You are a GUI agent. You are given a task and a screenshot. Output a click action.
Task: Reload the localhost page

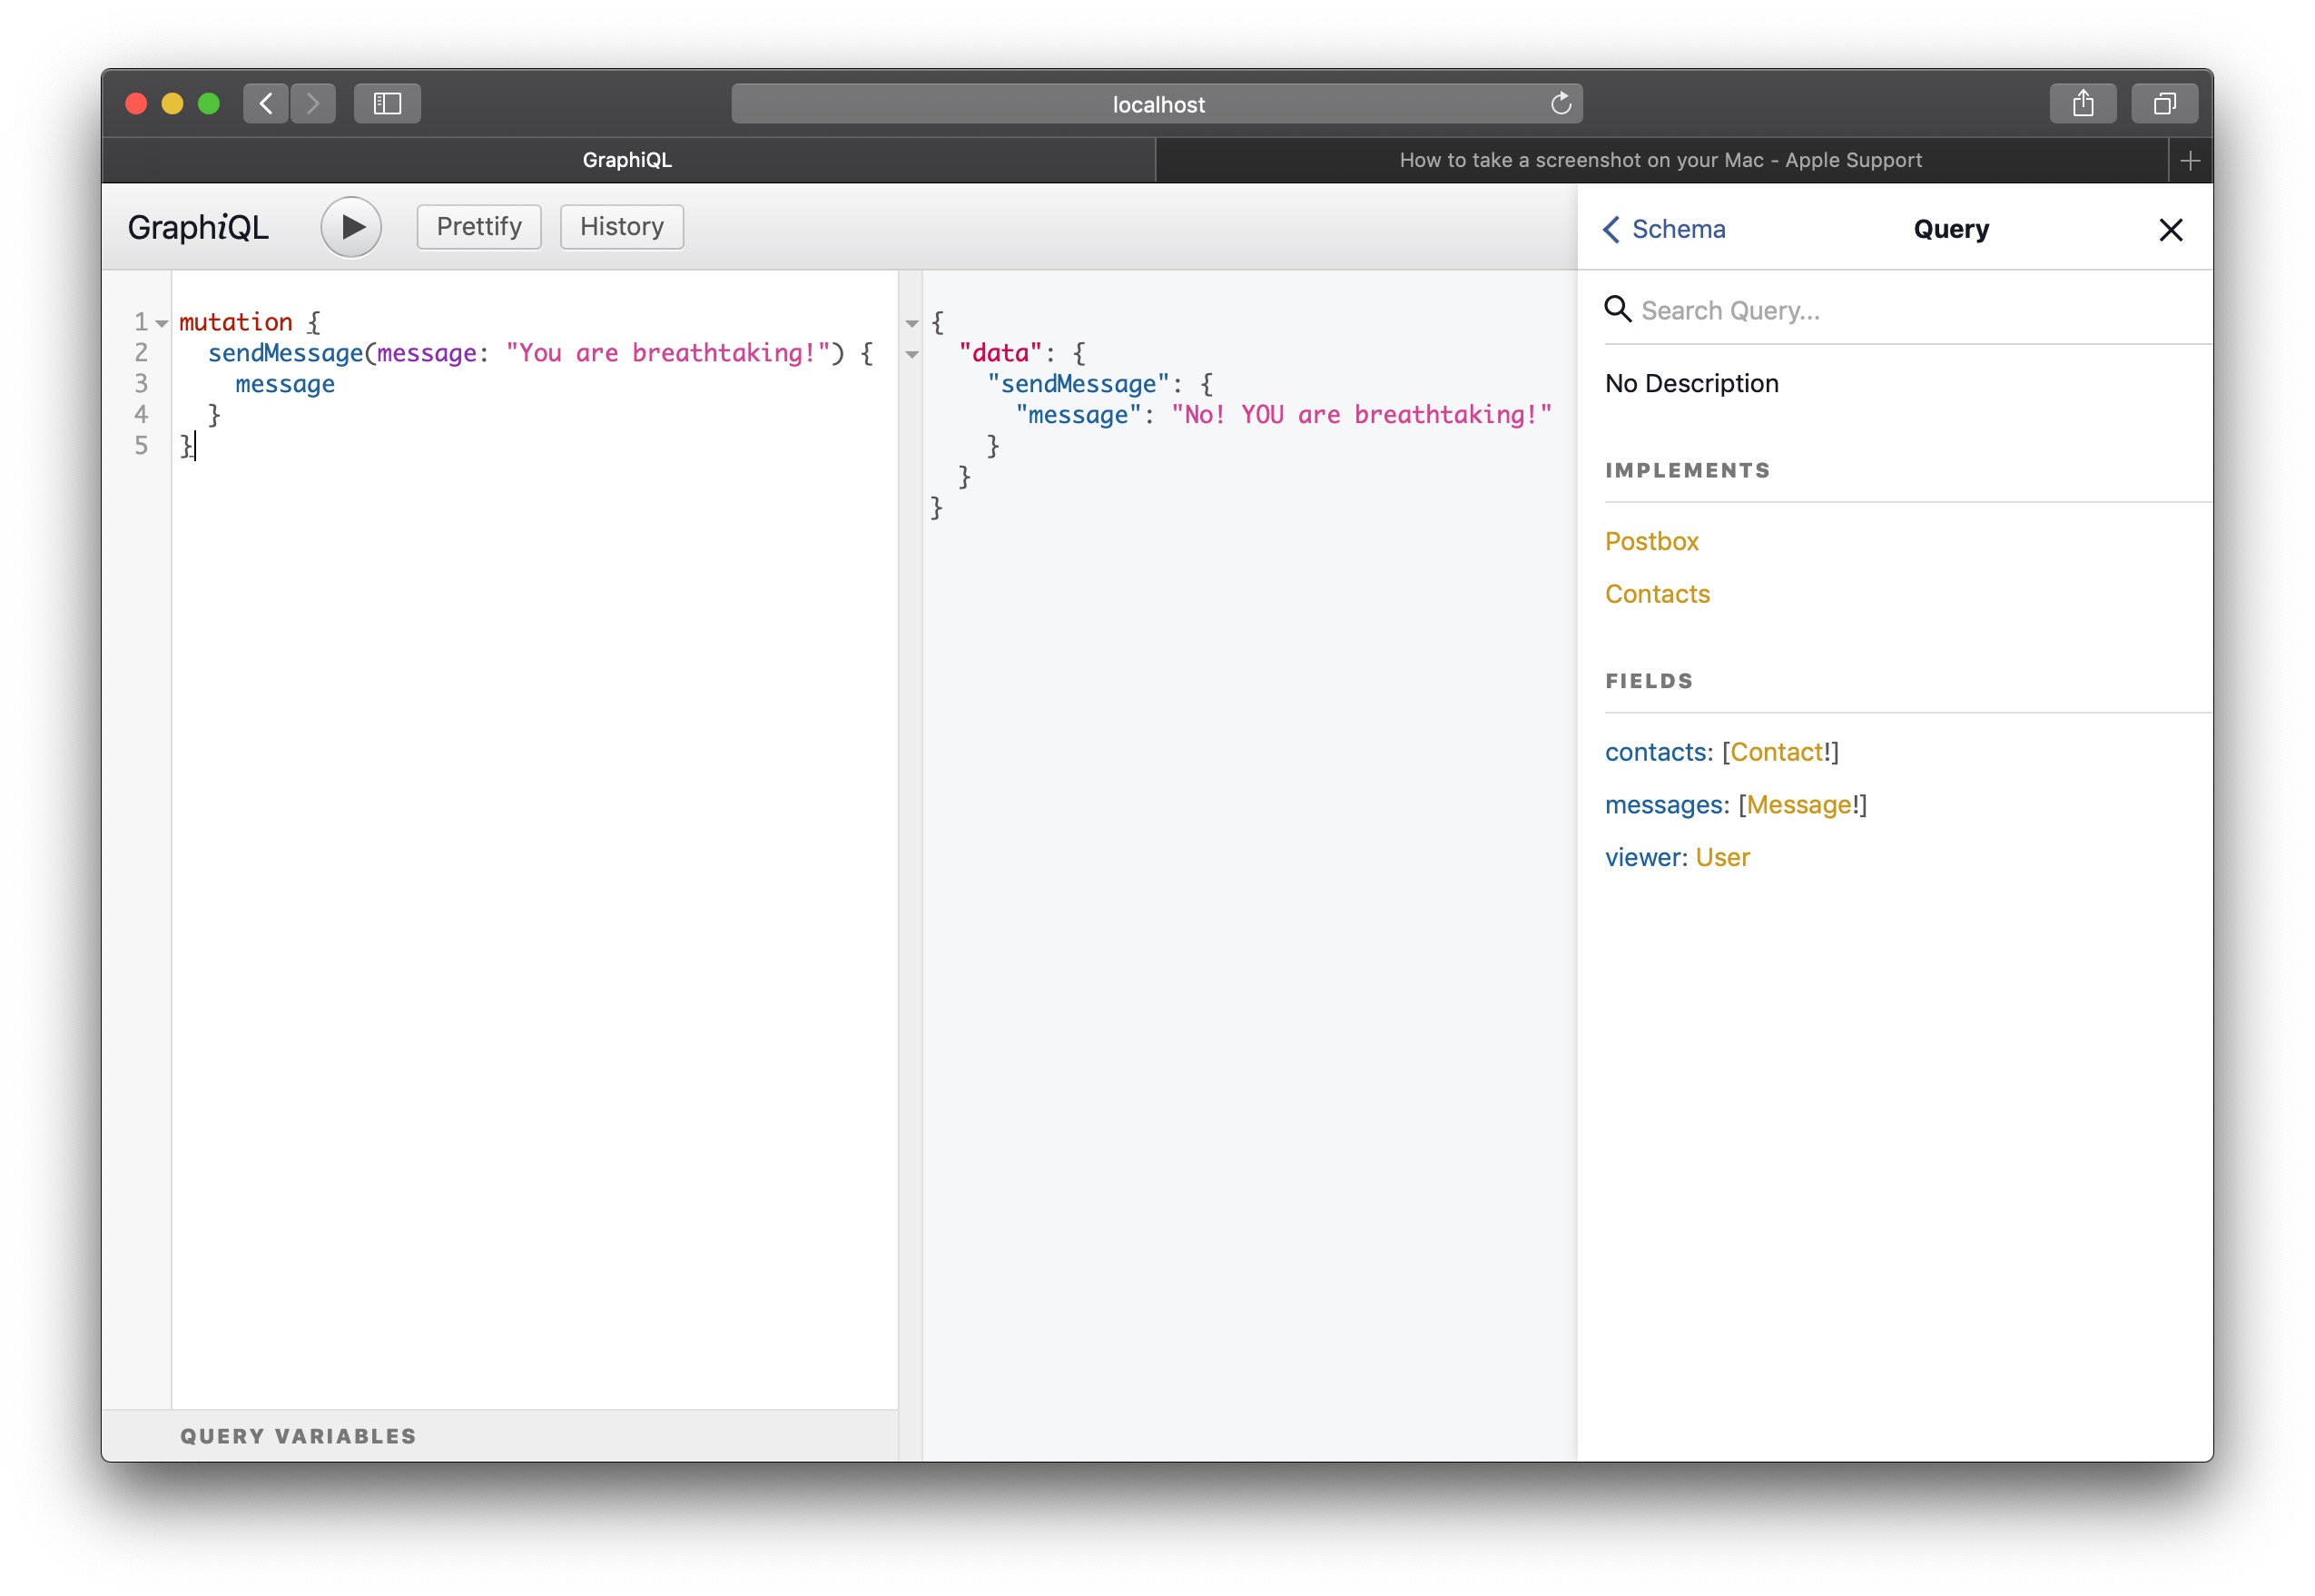pos(1560,103)
